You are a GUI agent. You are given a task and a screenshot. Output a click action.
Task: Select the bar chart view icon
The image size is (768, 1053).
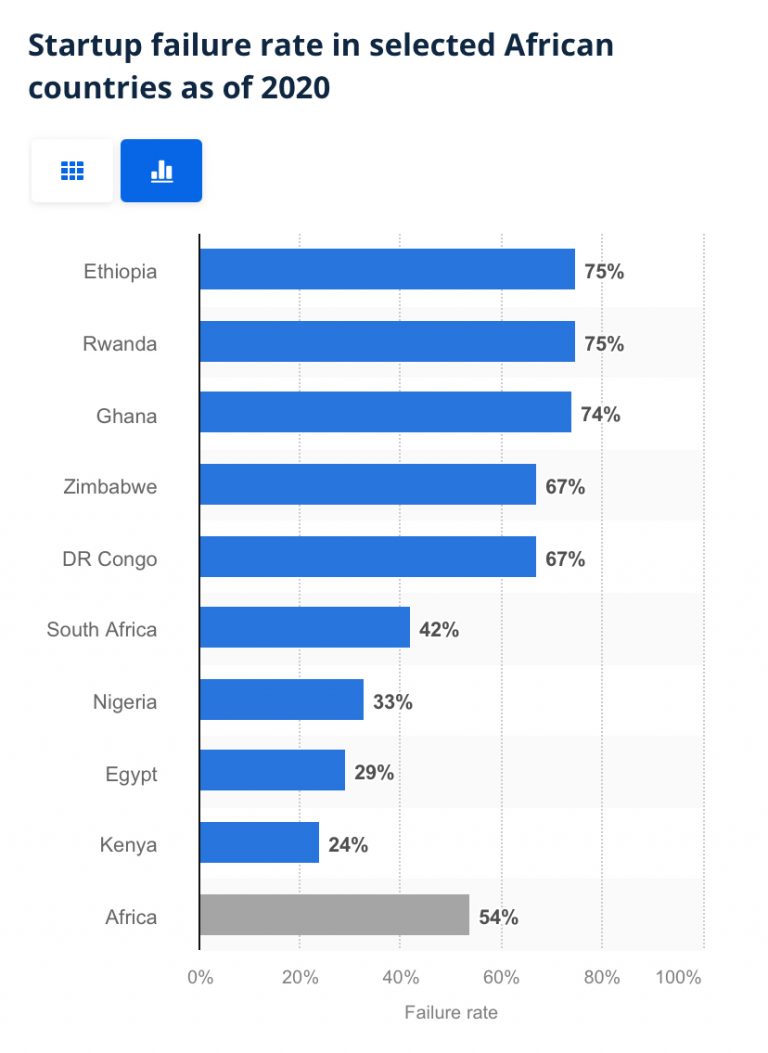click(x=161, y=171)
